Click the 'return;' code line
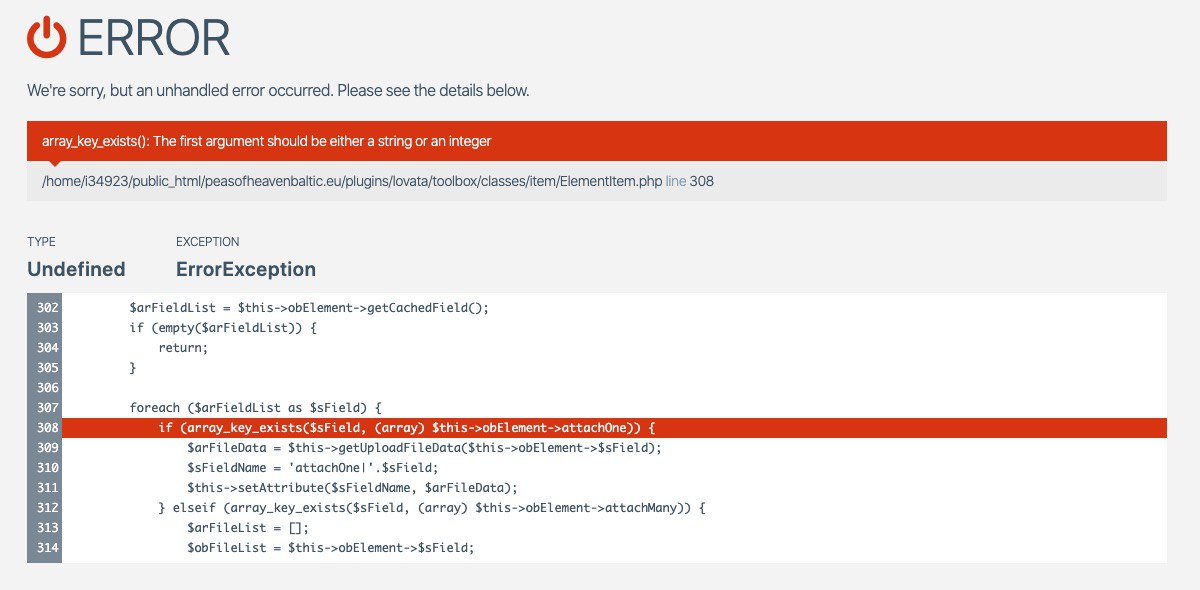The width and height of the screenshot is (1200, 590). [x=183, y=348]
